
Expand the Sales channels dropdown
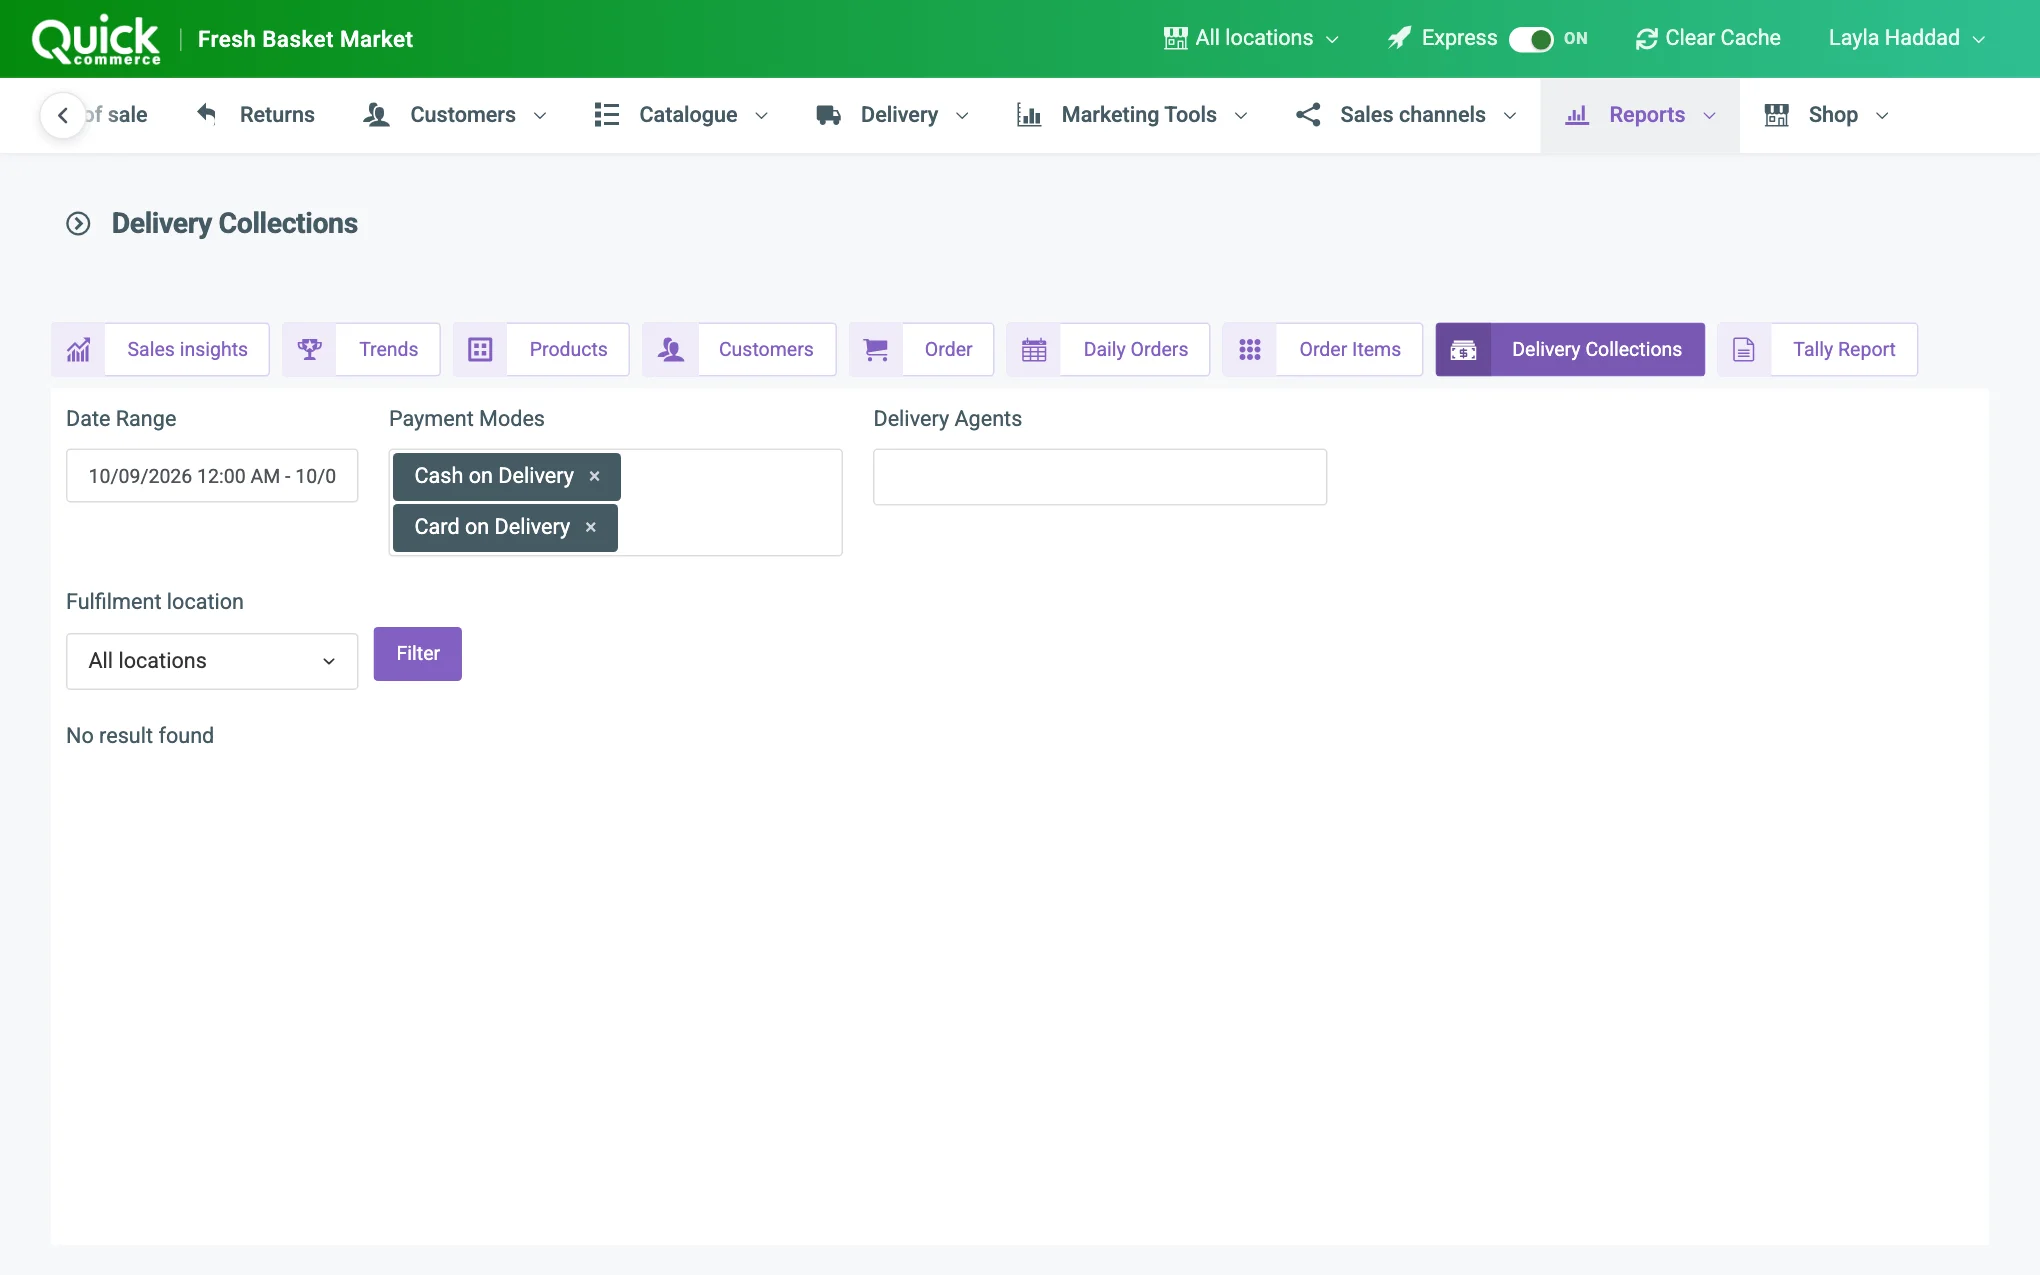pos(1510,116)
